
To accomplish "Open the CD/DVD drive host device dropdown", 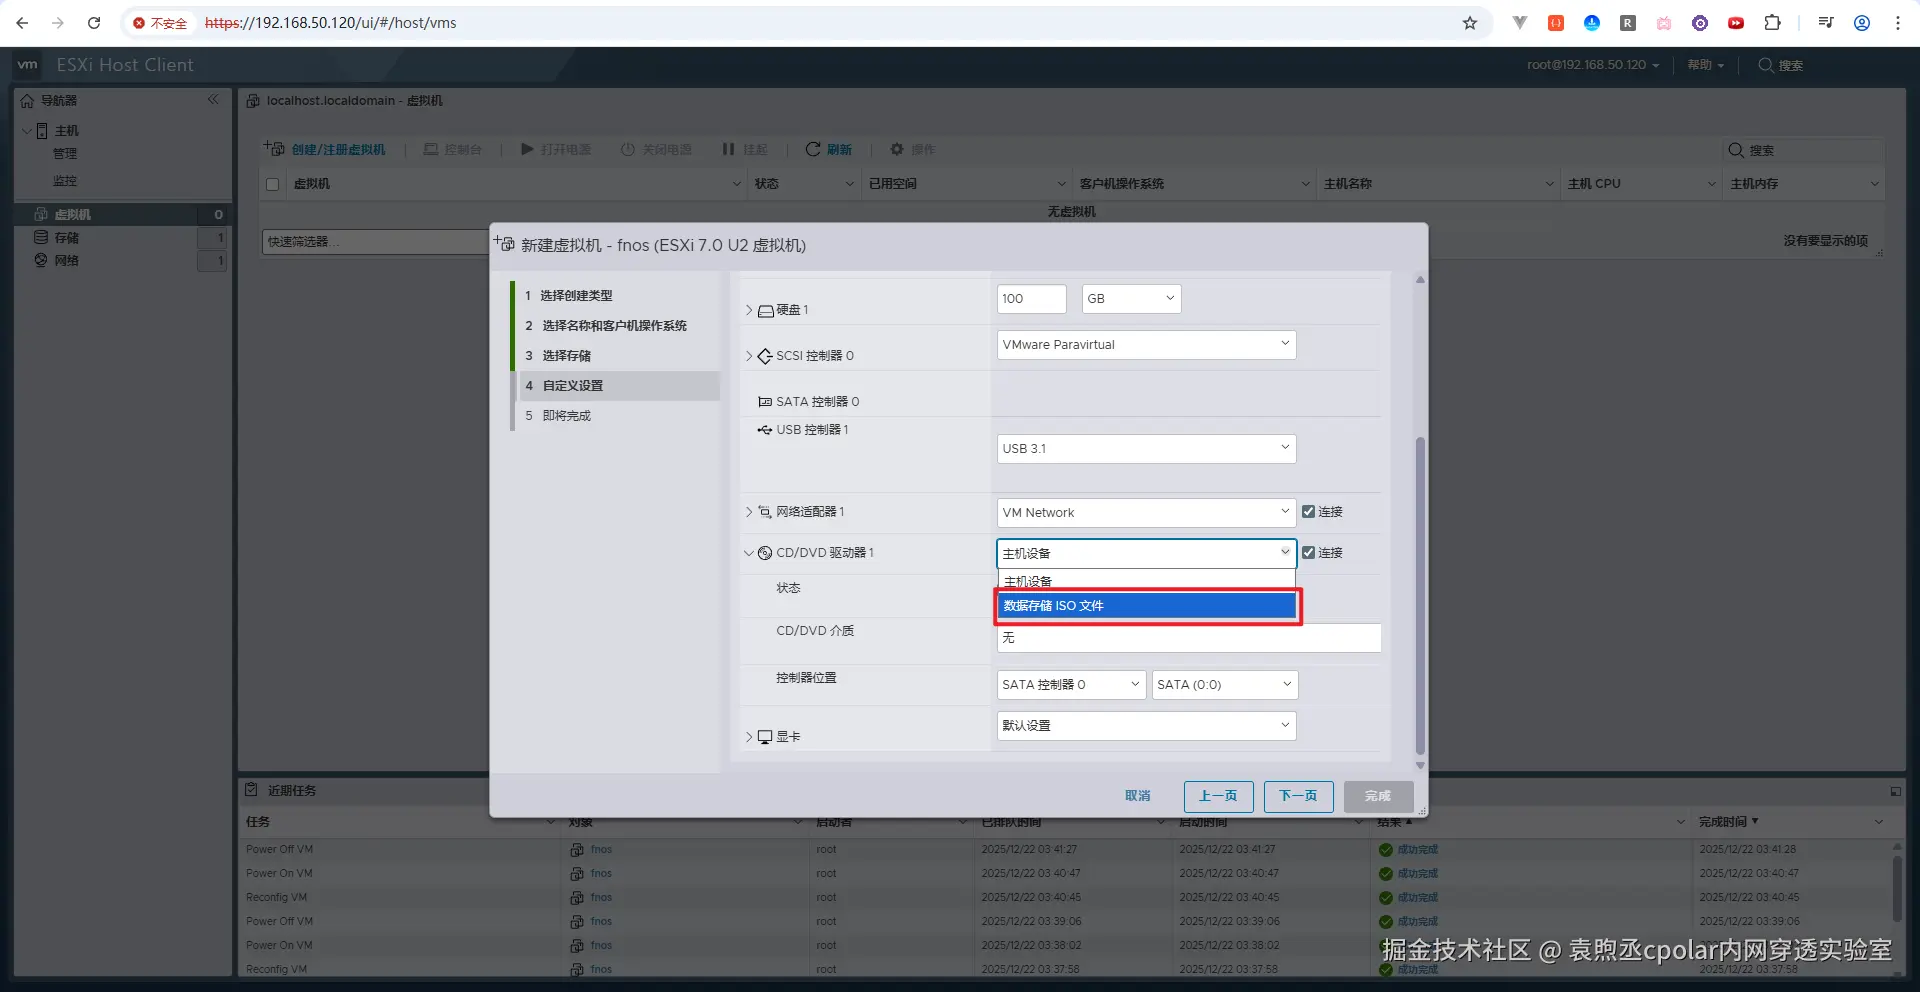I will 1146,554.
